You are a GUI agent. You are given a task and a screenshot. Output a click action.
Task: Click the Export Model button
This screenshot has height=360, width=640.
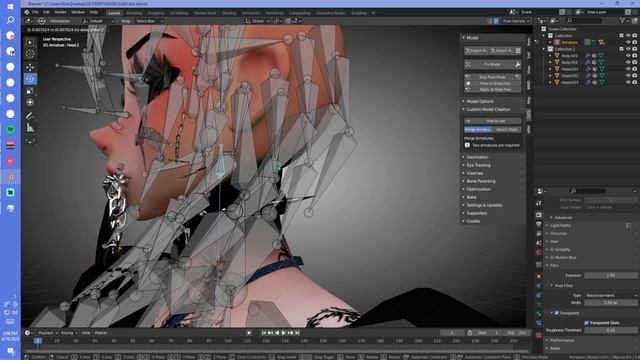click(502, 51)
